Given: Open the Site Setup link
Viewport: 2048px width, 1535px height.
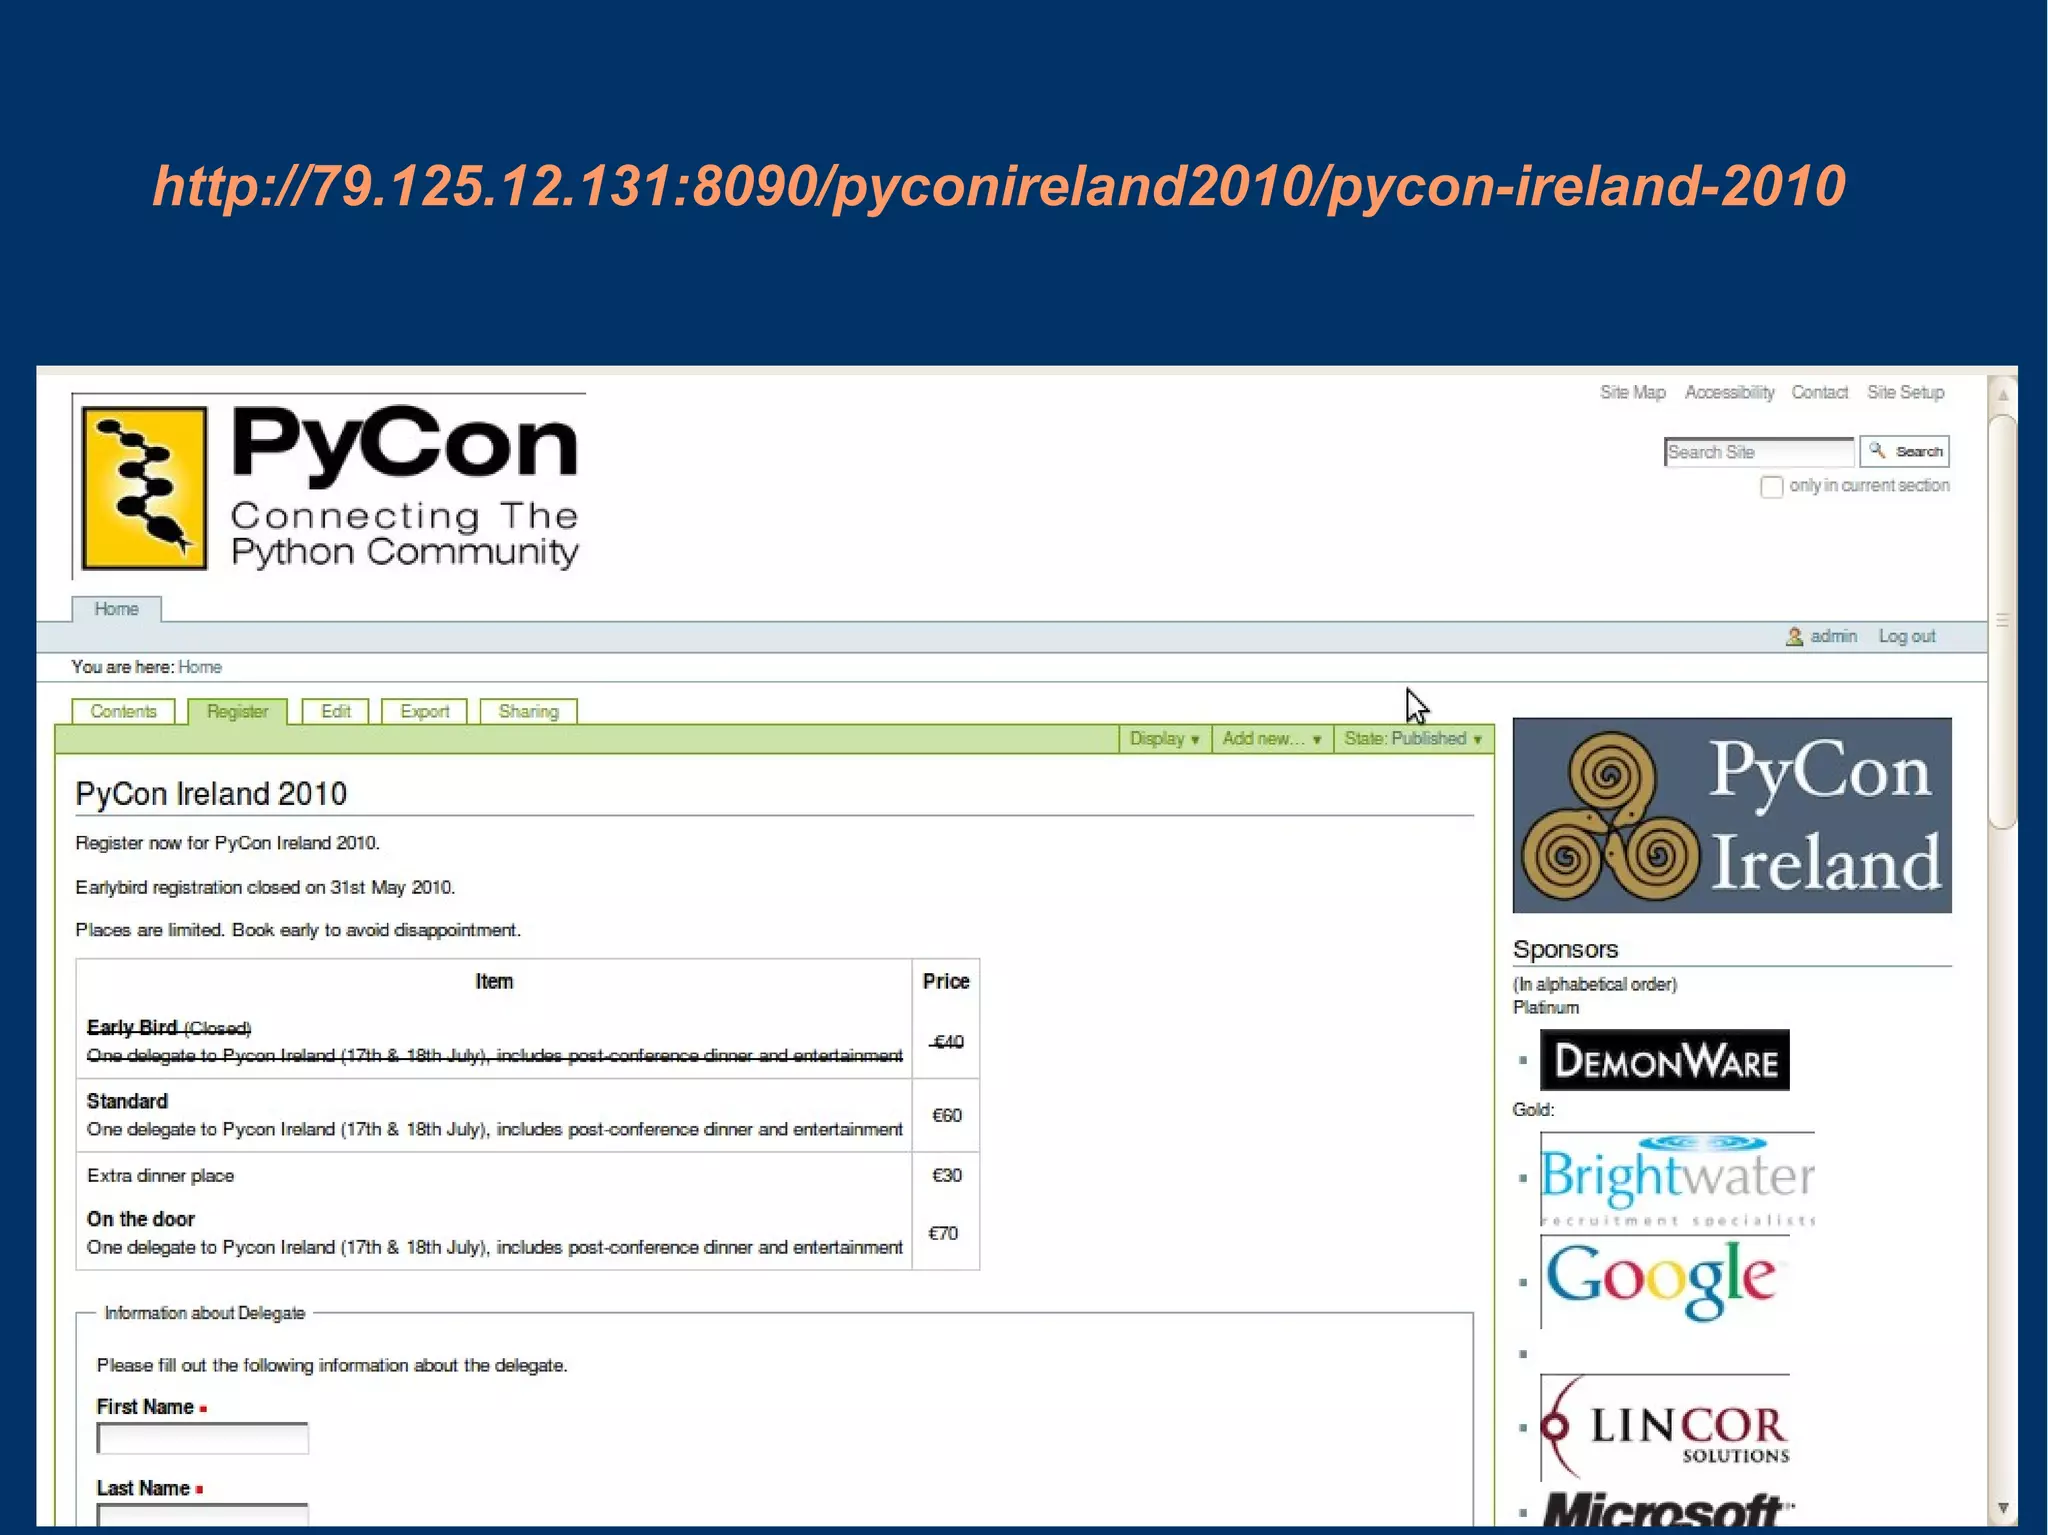Looking at the screenshot, I should (1905, 393).
